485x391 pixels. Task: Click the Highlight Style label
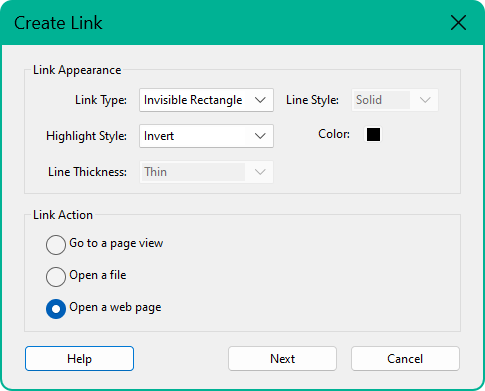pyautogui.click(x=86, y=136)
